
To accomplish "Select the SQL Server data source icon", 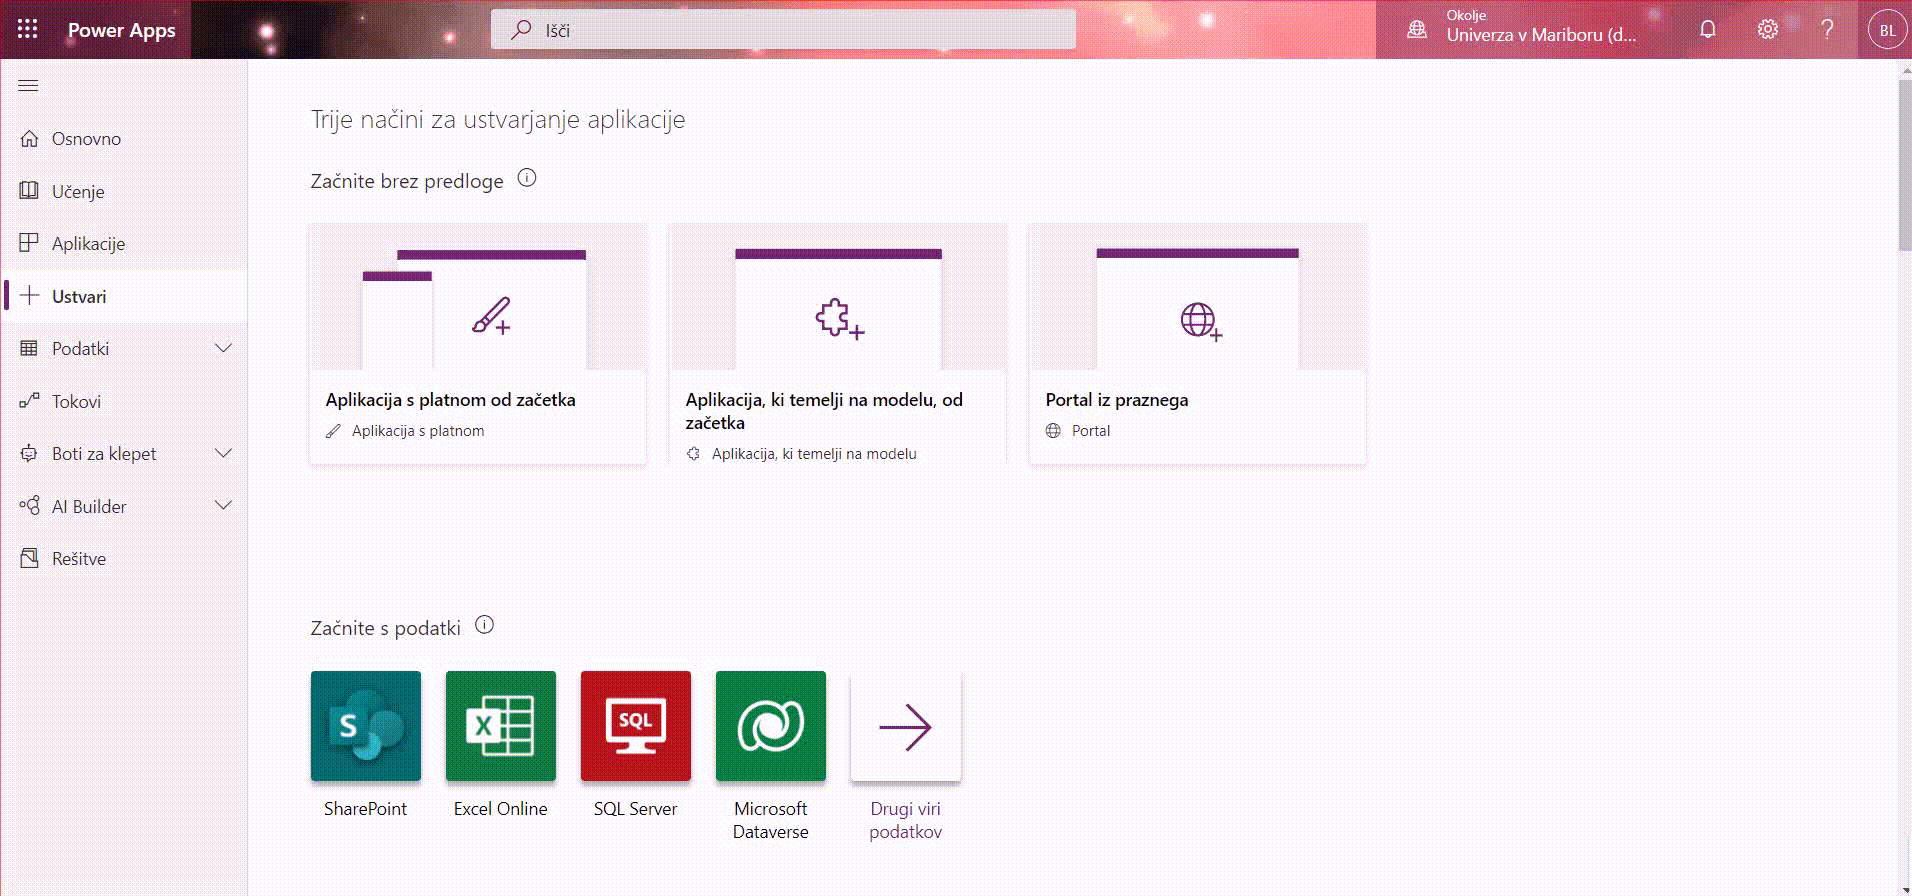I will click(x=635, y=725).
